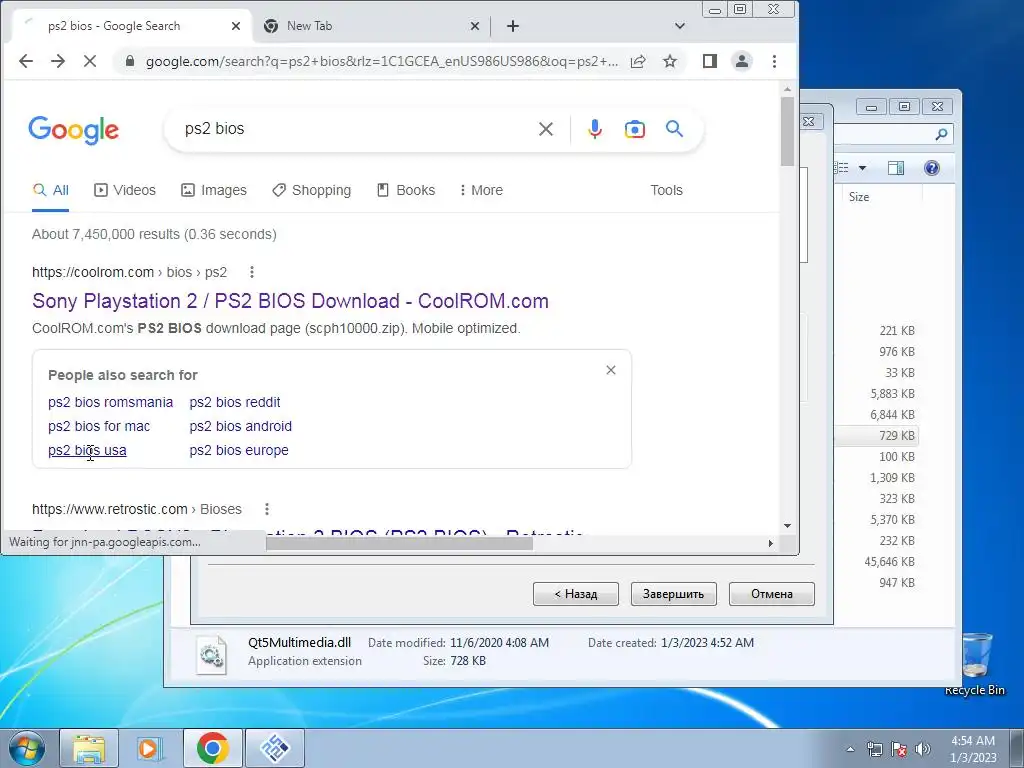Click the vertical scrollbar thumb in Chrome
Viewport: 1024px width, 768px height.
click(787, 130)
